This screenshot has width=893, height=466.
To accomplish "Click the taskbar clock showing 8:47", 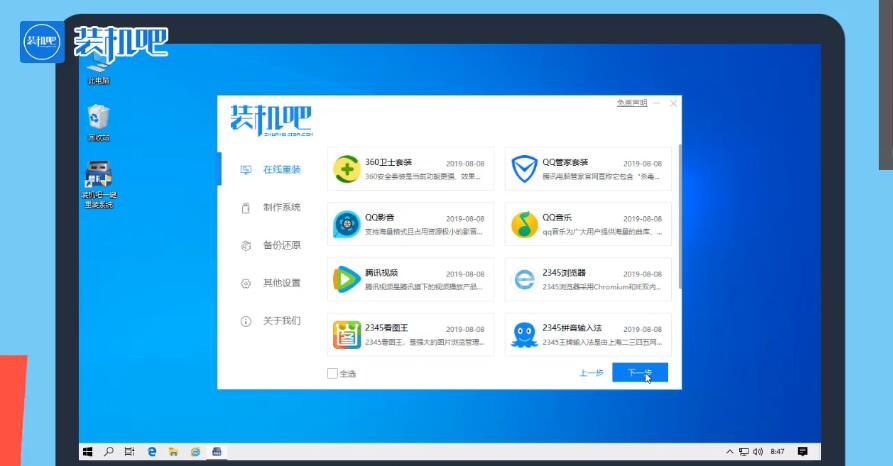I will (777, 452).
